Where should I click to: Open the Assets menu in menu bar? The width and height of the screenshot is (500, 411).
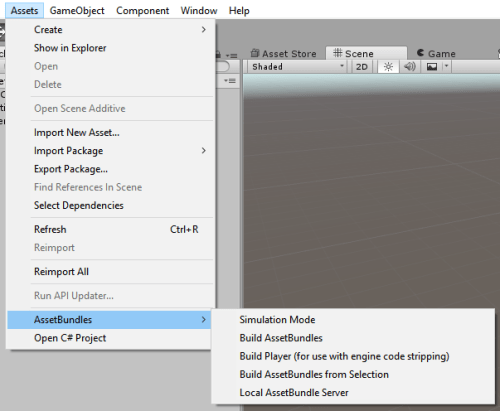(24, 11)
